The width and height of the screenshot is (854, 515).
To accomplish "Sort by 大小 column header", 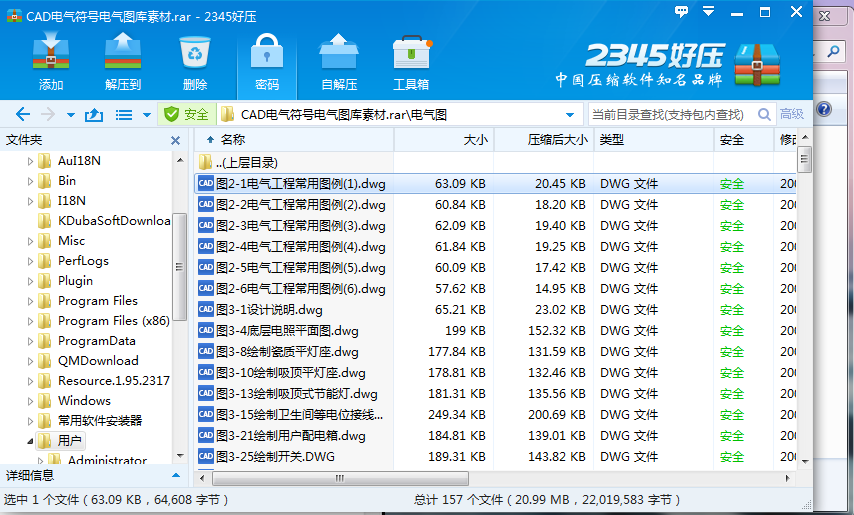I will (x=444, y=140).
